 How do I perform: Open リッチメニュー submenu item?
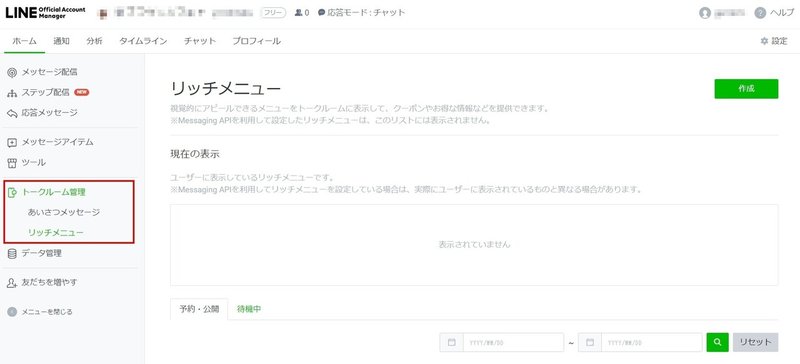click(56, 233)
